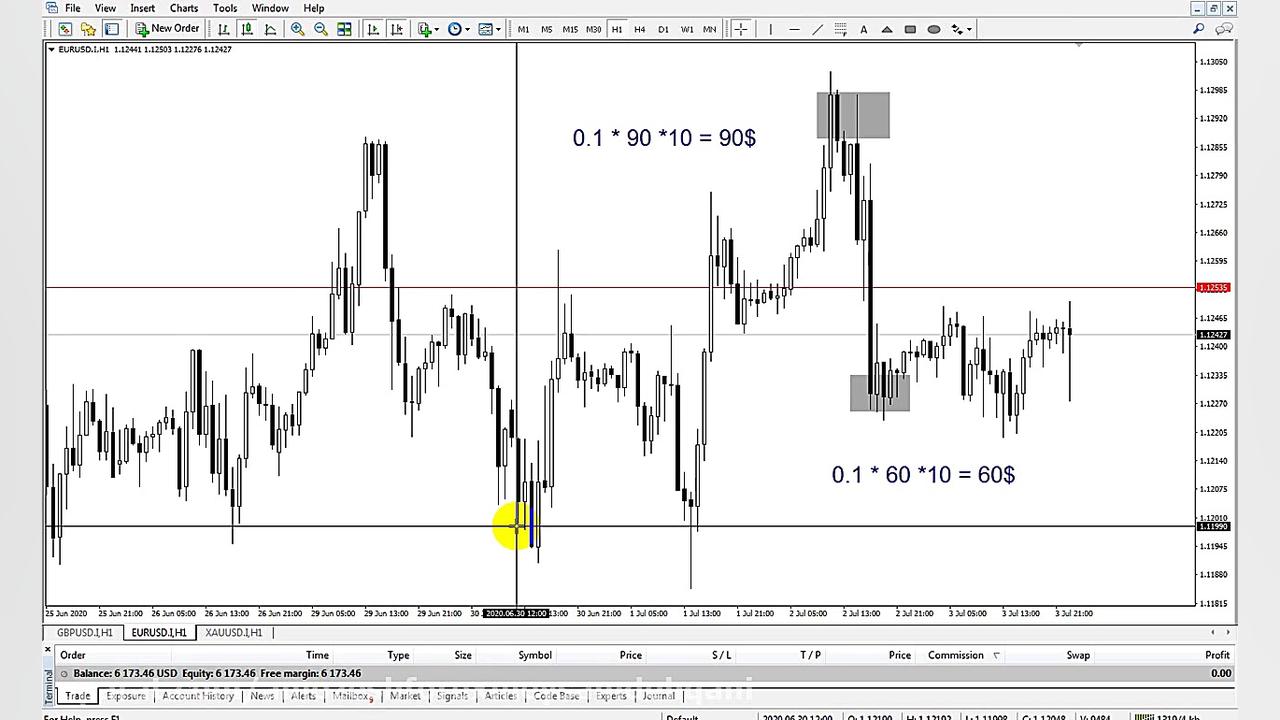Zoom out on the chart
This screenshot has width=1280, height=720.
[x=321, y=29]
